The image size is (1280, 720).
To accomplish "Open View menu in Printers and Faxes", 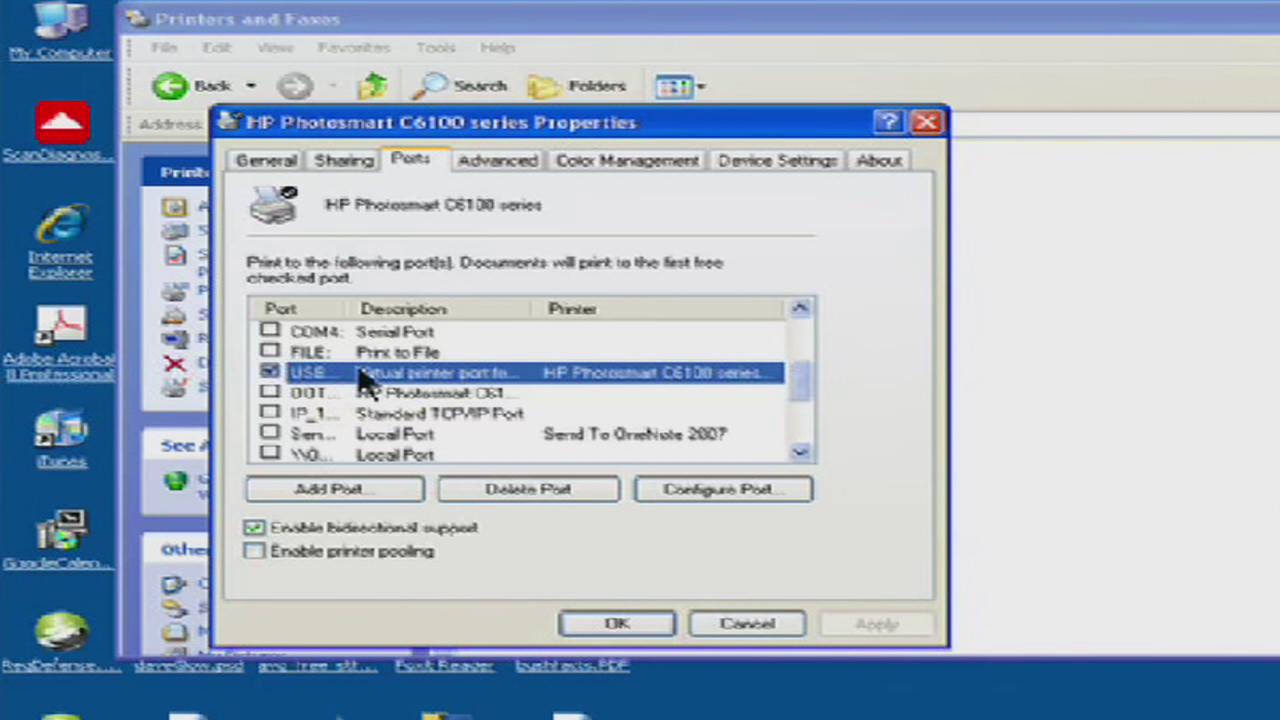I will click(275, 47).
